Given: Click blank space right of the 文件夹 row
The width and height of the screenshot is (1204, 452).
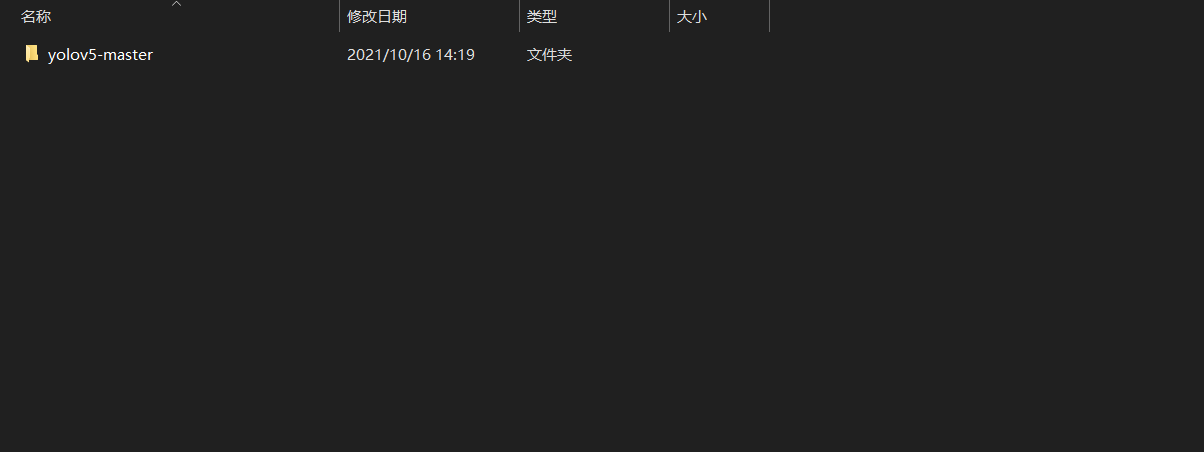Looking at the screenshot, I should (986, 55).
